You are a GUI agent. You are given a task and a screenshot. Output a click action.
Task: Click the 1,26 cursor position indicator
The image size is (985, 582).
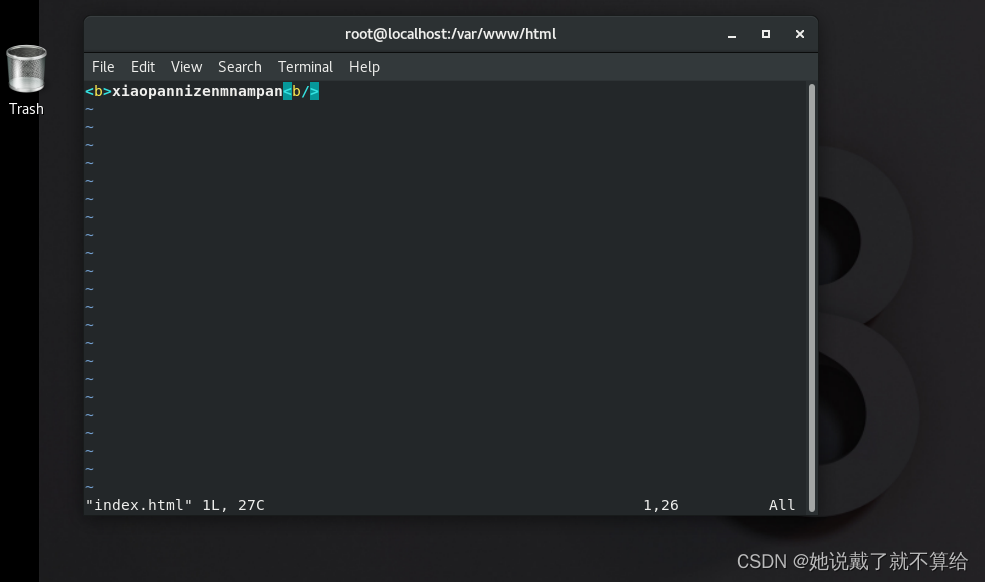click(660, 504)
